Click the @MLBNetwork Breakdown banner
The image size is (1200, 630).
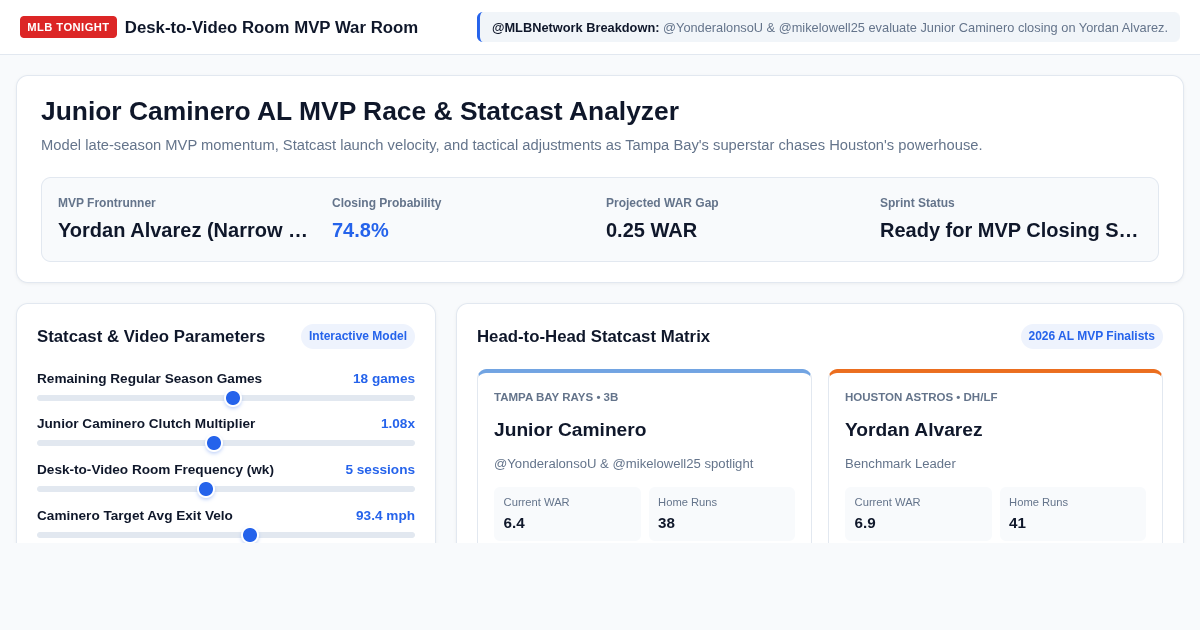pyautogui.click(x=829, y=27)
